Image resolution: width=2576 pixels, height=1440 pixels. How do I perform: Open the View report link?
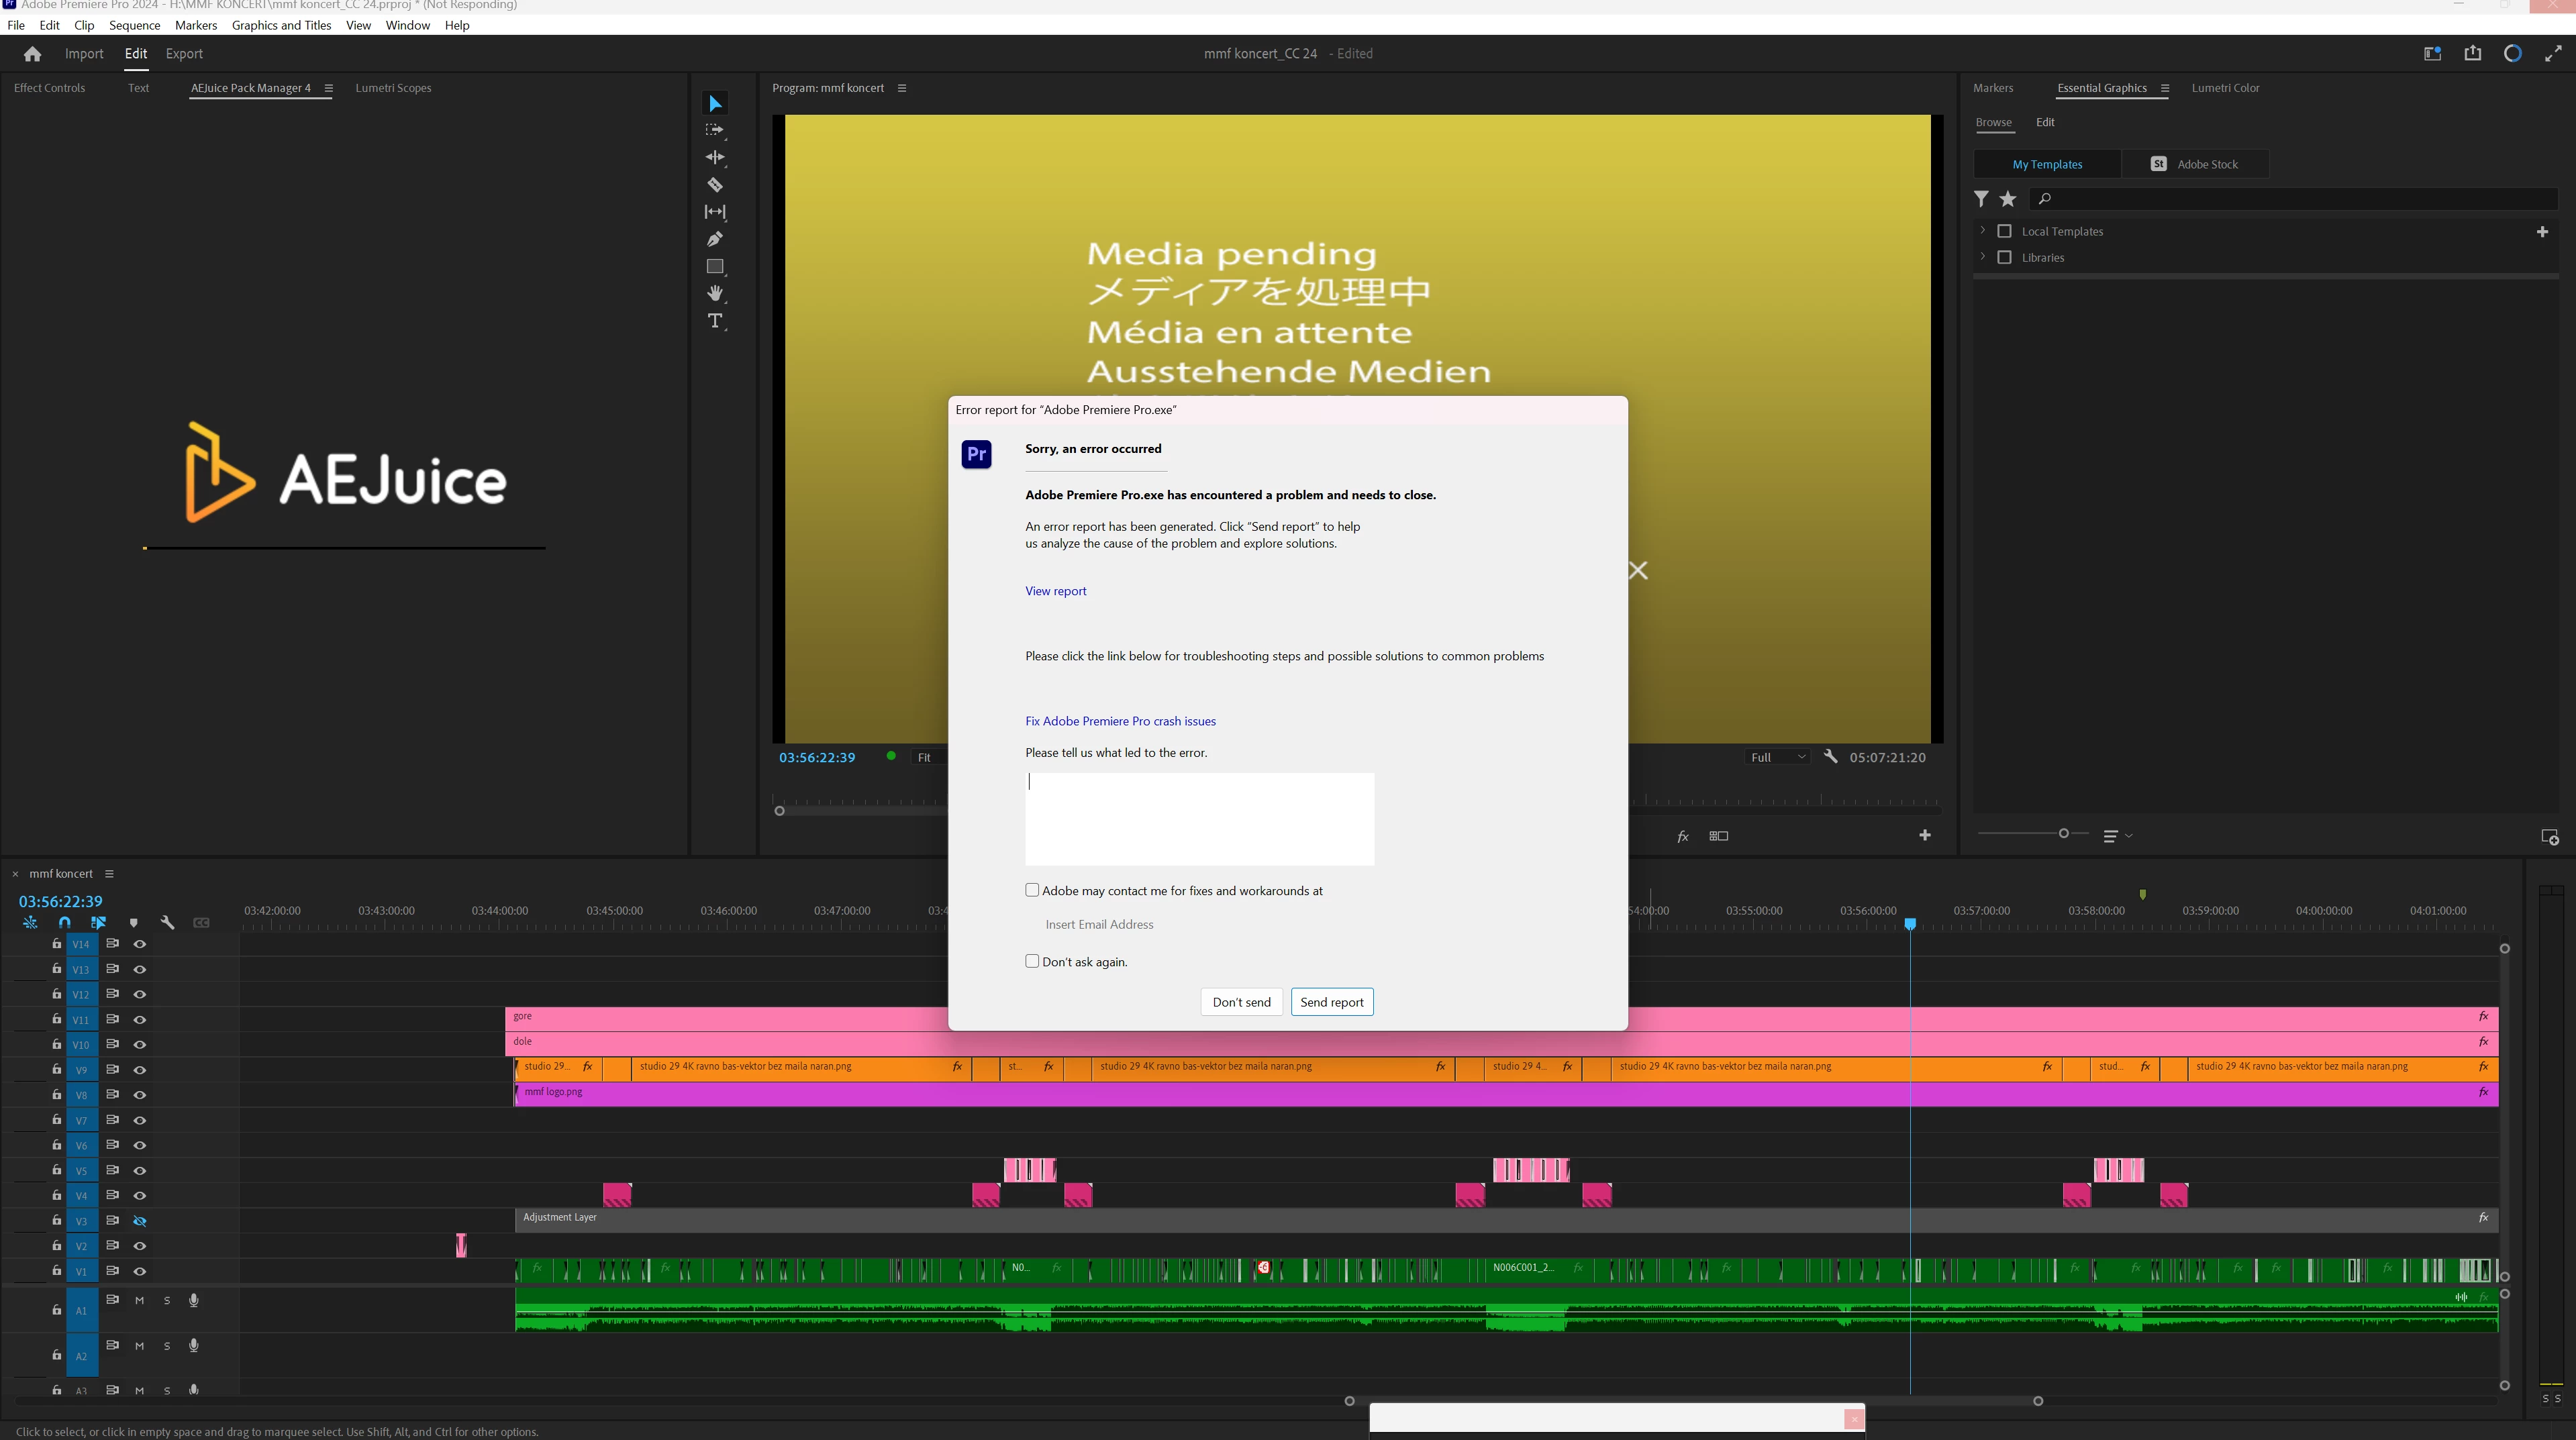pyautogui.click(x=1055, y=591)
